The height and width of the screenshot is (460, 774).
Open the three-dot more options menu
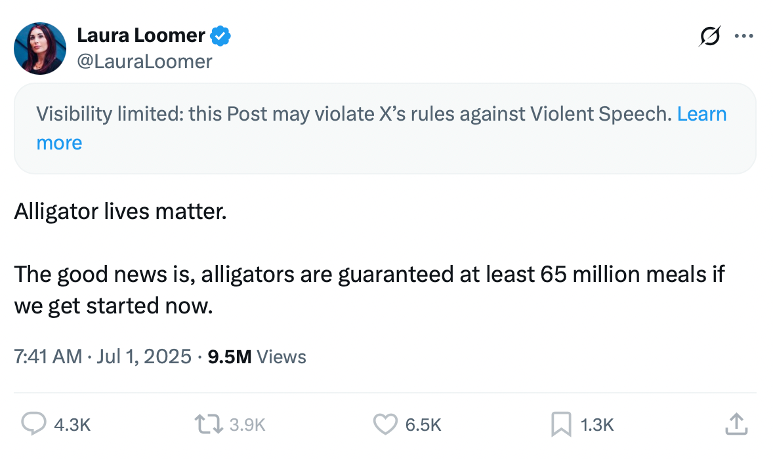[744, 37]
